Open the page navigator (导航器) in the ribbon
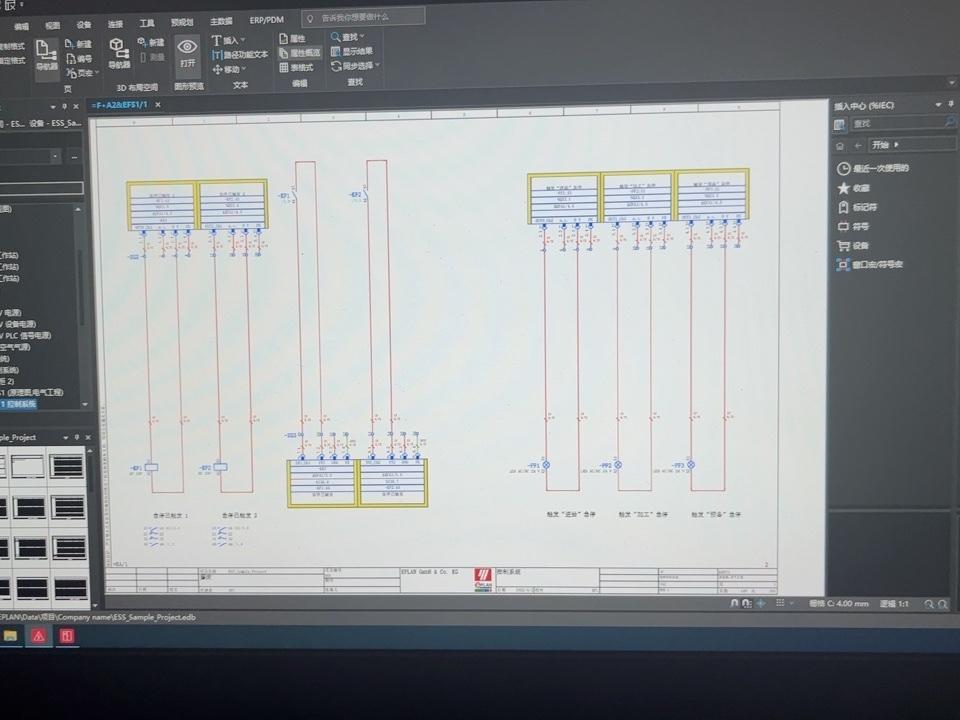 (46, 55)
